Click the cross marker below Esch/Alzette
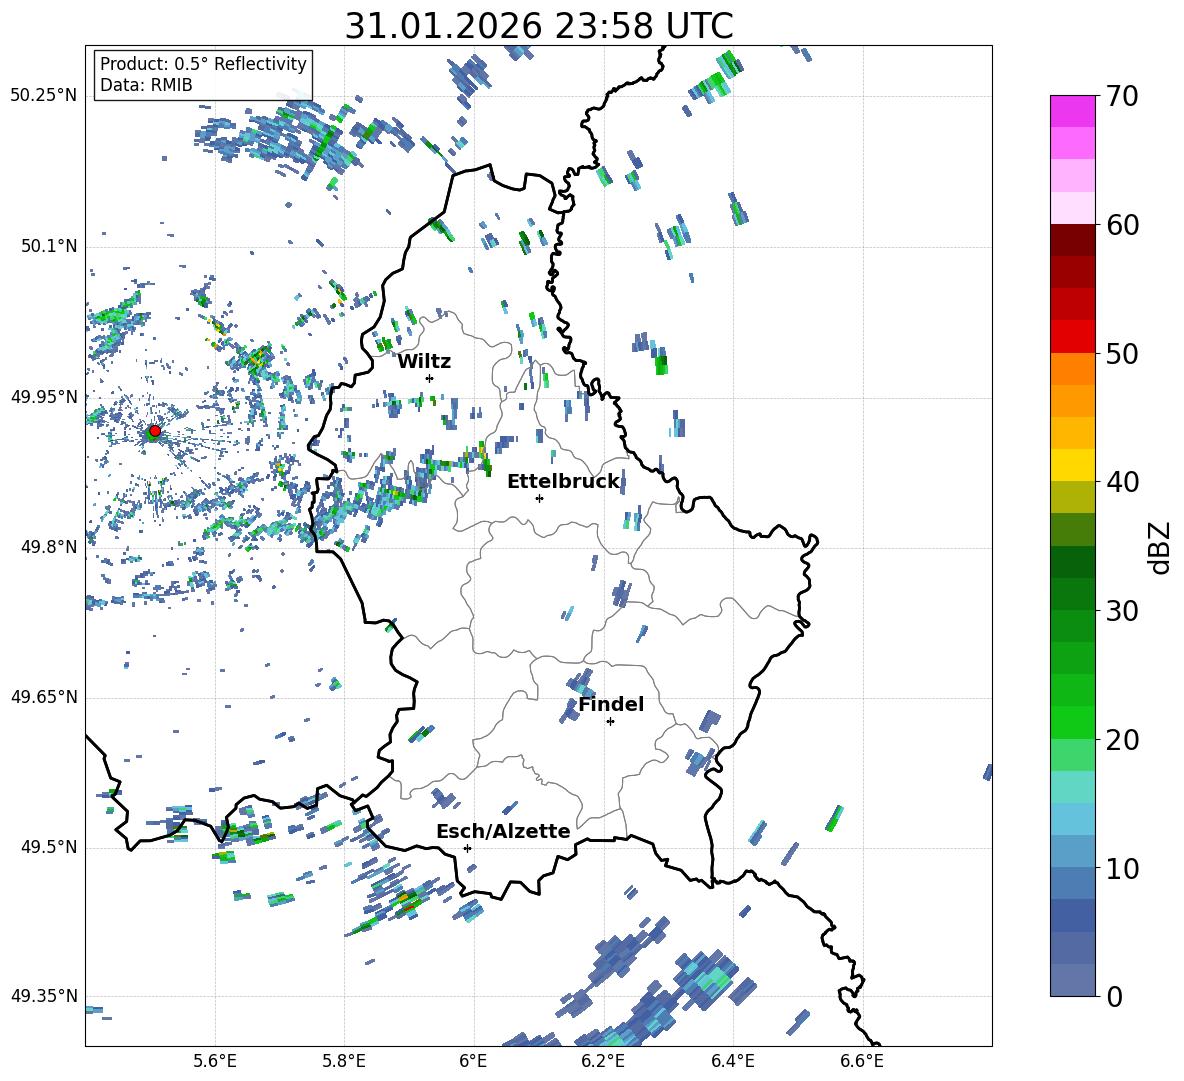Image resolution: width=1184 pixels, height=1081 pixels. pyautogui.click(x=467, y=848)
